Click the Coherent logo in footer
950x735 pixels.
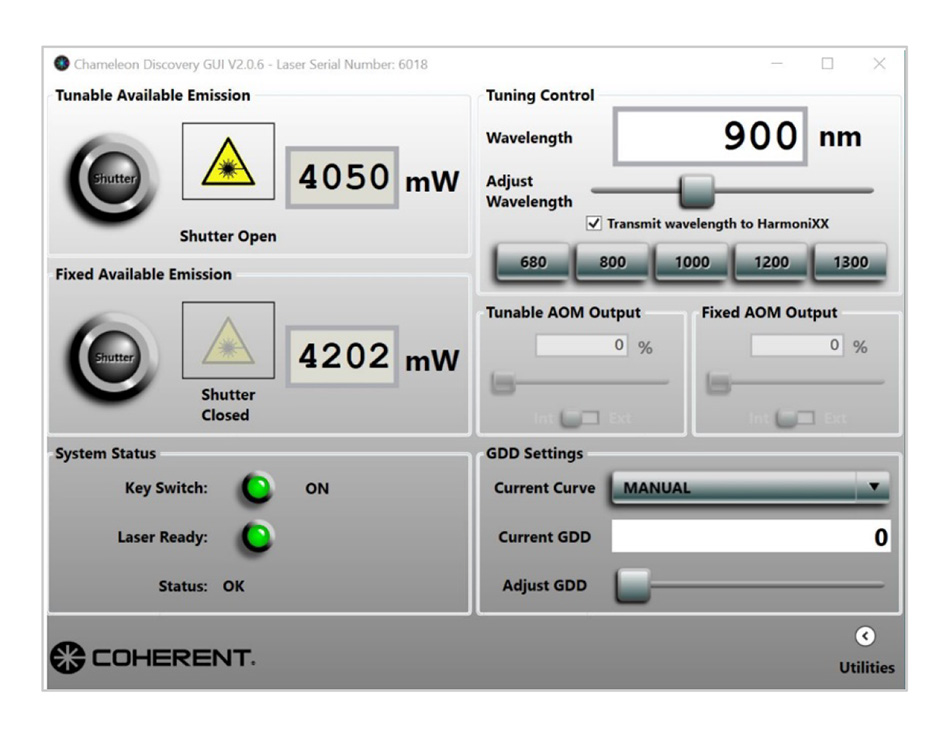153,658
